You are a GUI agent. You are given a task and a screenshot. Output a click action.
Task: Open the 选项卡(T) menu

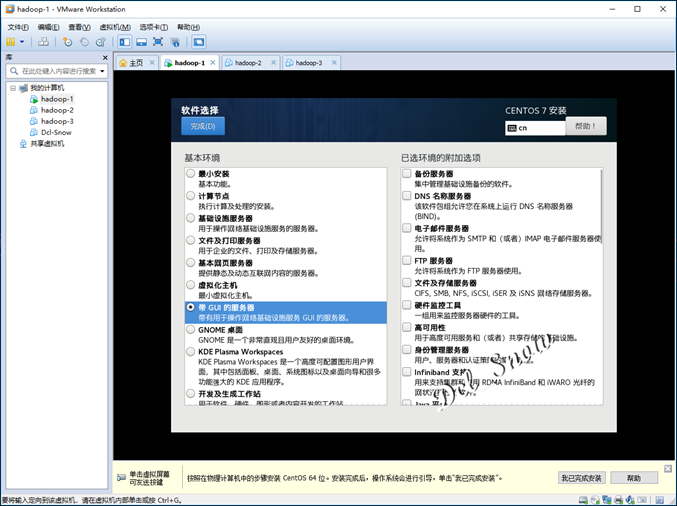[154, 27]
